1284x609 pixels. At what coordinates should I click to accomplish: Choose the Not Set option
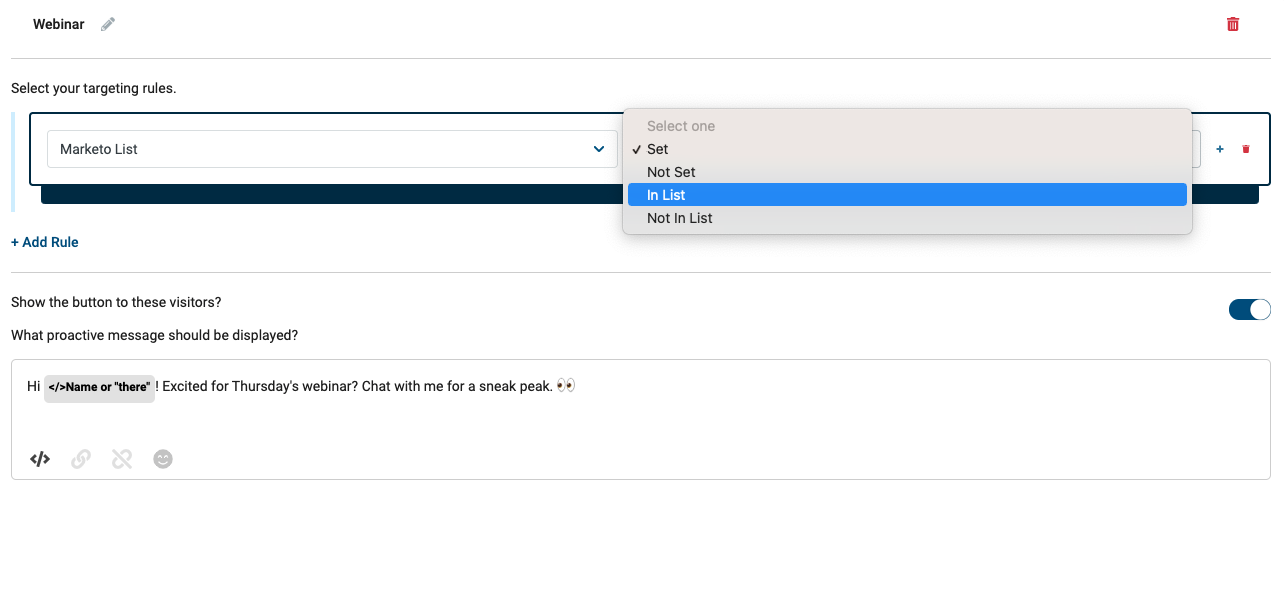click(907, 172)
